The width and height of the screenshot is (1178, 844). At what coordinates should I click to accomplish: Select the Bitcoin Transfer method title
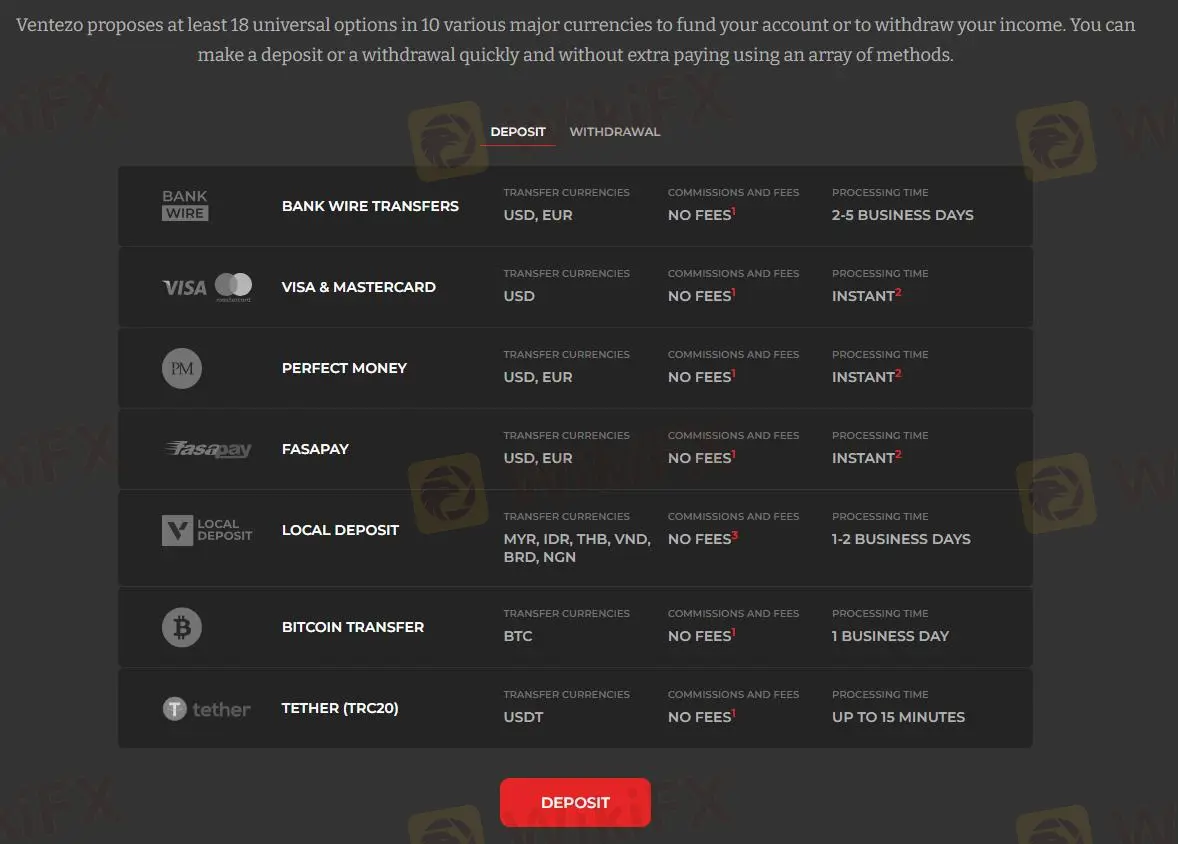click(x=352, y=627)
